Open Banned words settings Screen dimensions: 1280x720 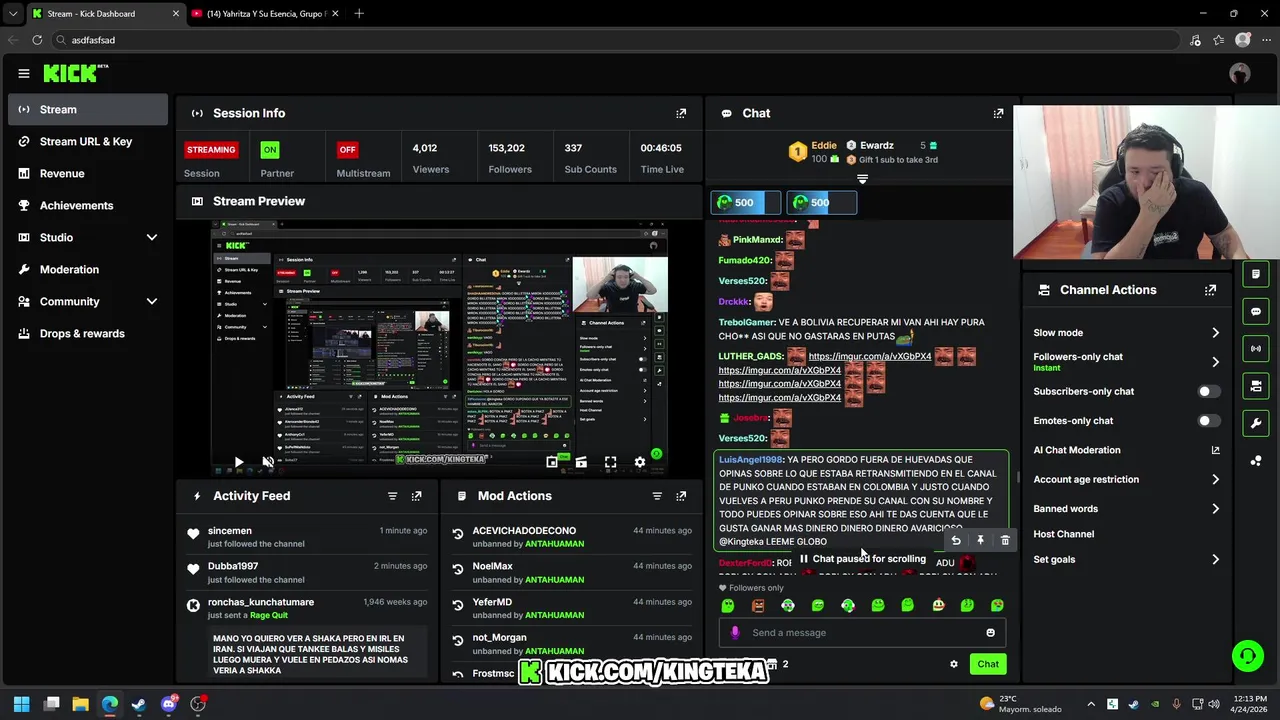click(x=1127, y=509)
